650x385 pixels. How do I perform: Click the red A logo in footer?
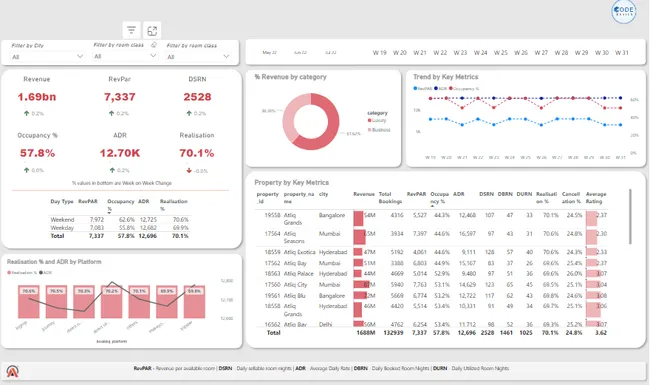click(12, 371)
